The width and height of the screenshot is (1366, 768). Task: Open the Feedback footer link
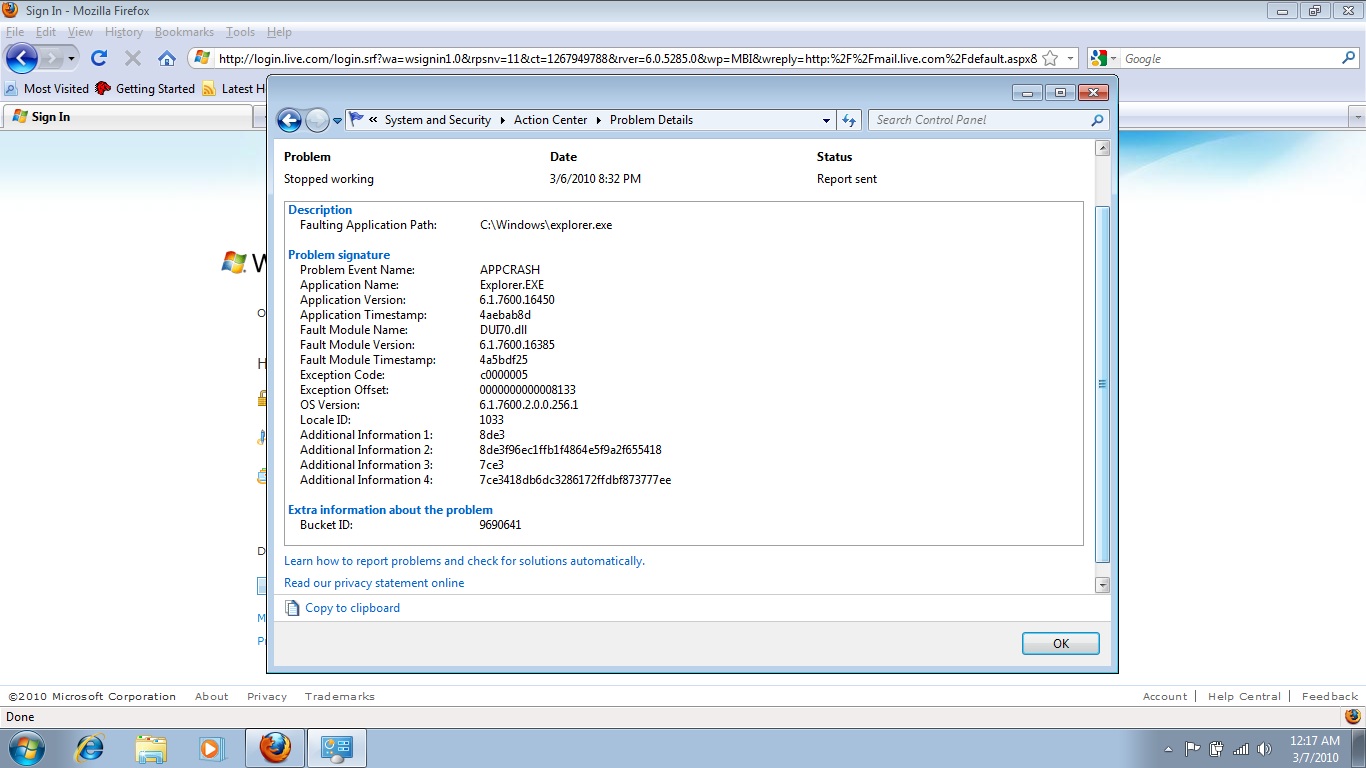(1330, 696)
